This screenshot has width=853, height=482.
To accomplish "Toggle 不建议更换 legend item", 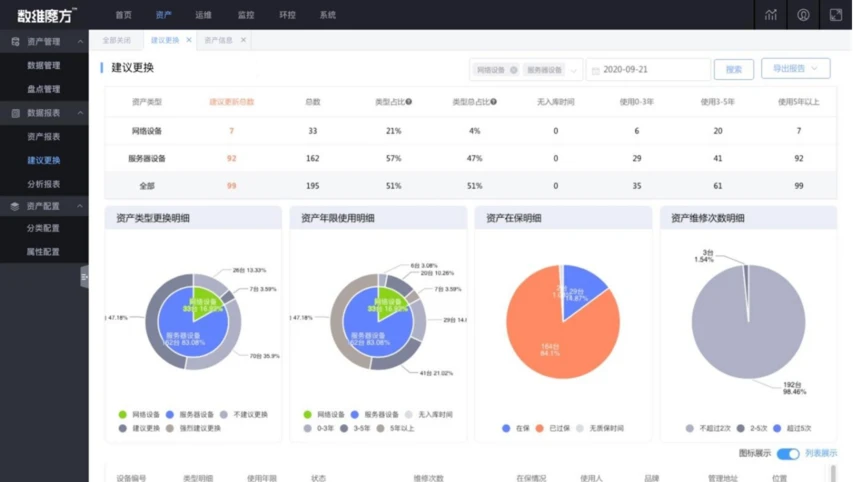I will 244,415.
